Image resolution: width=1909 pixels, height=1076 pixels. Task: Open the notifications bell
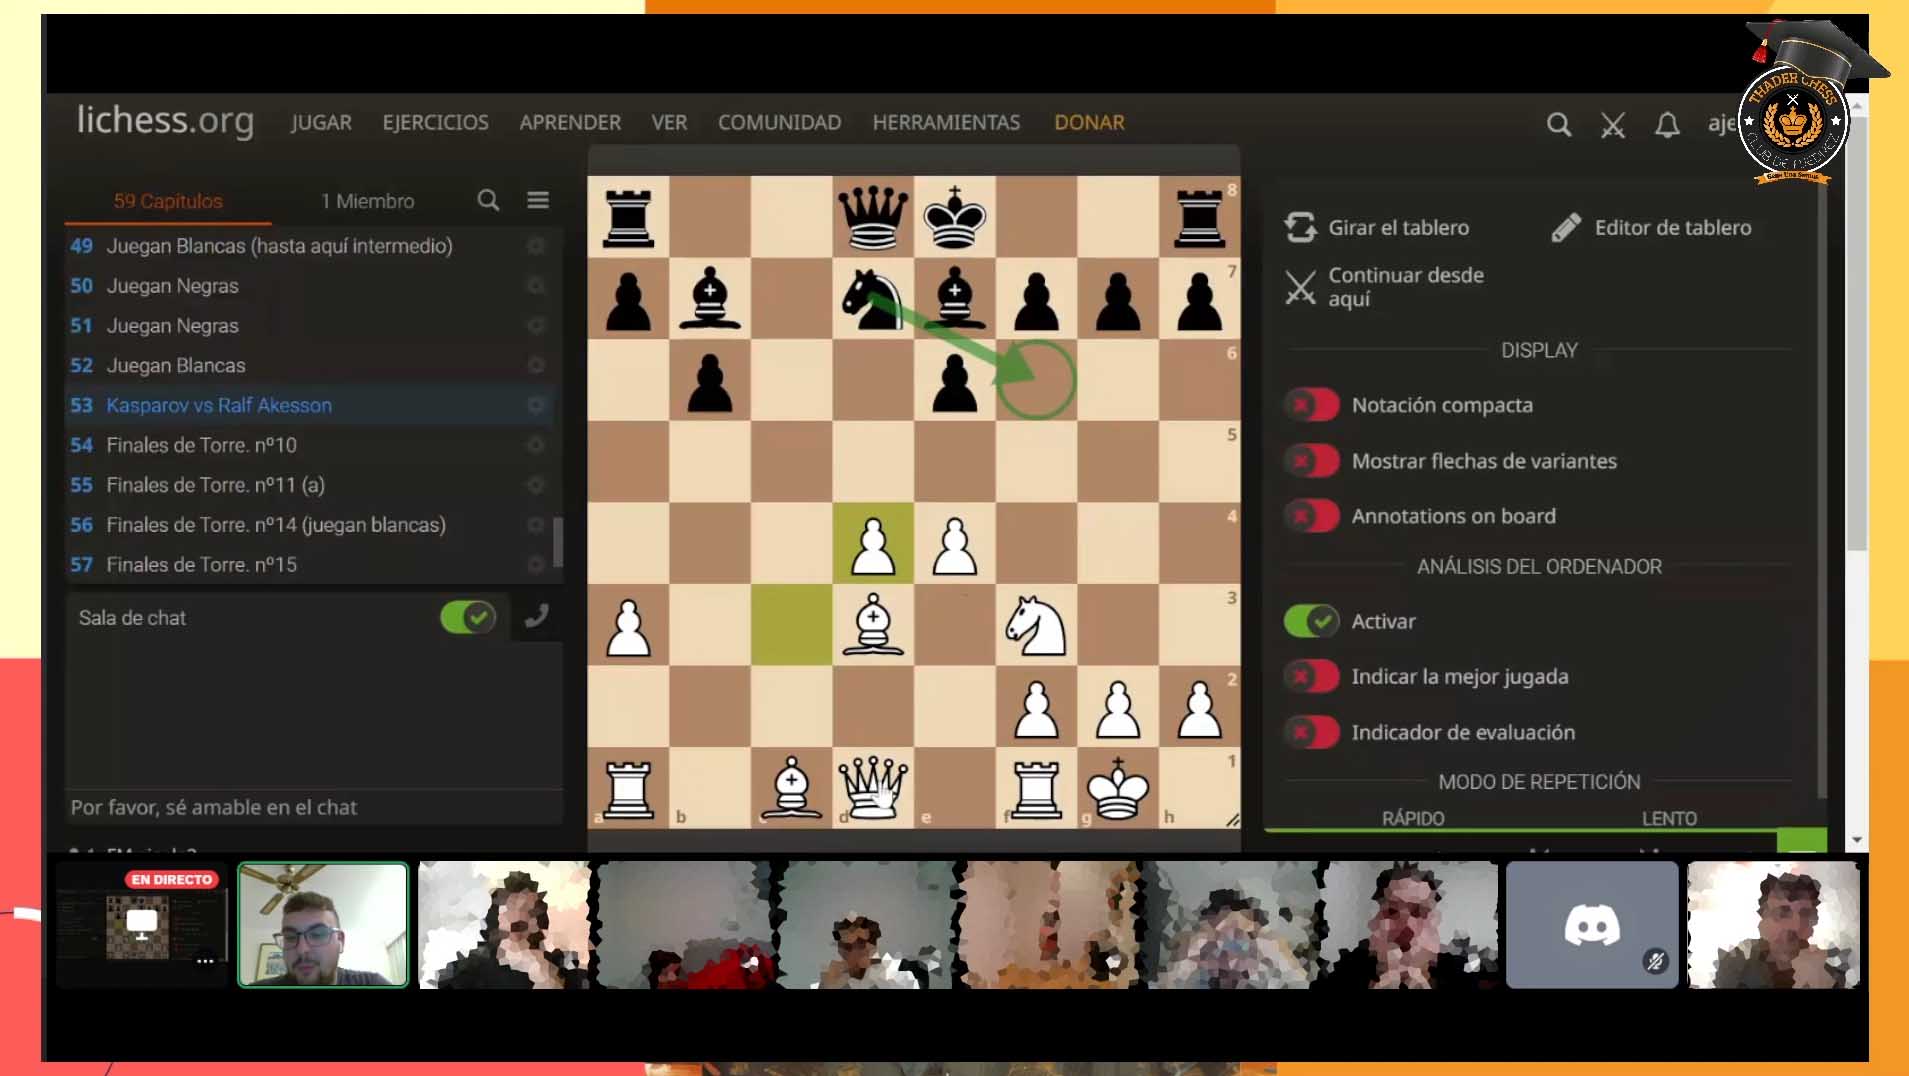click(1666, 125)
